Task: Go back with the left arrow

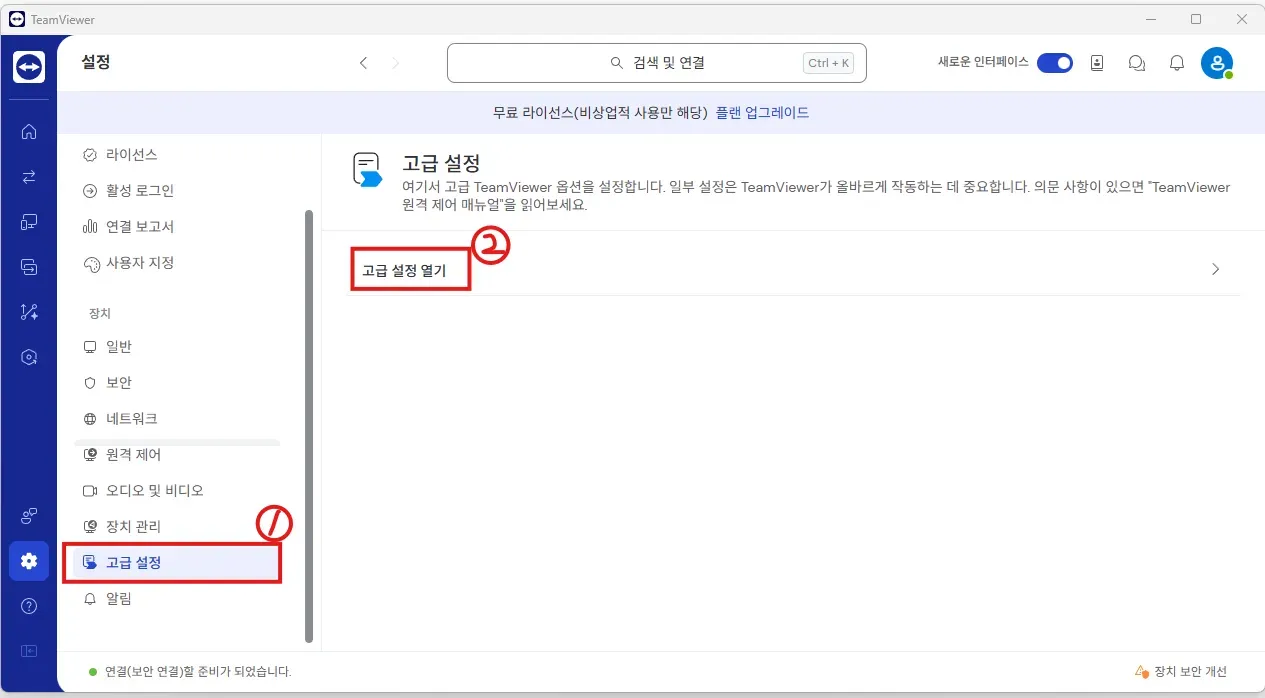Action: pyautogui.click(x=364, y=63)
